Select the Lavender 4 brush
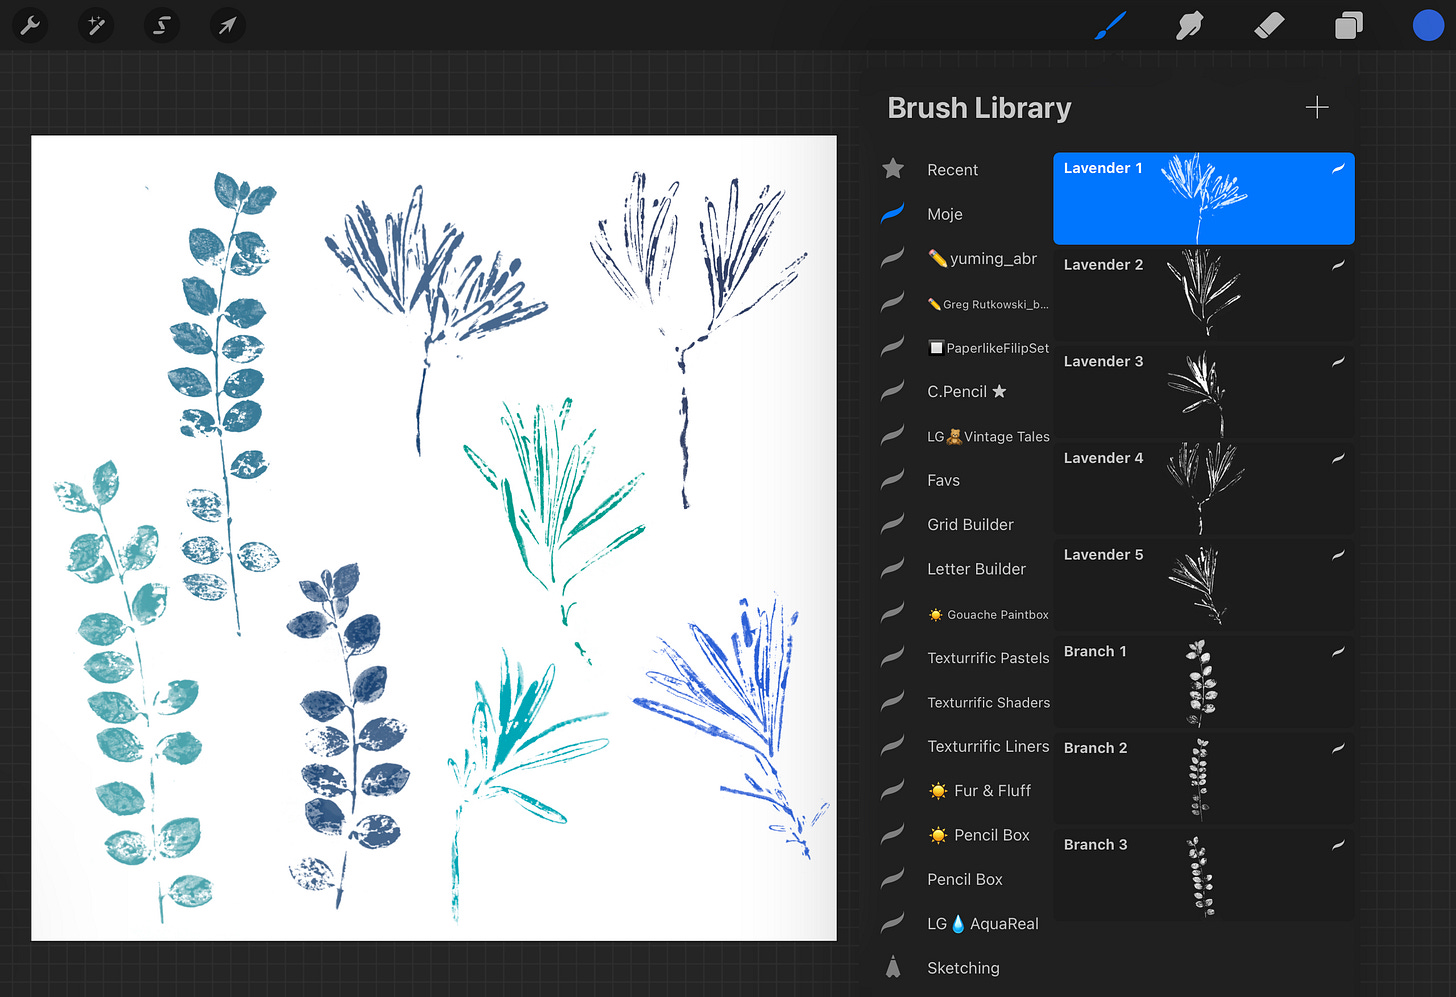1456x997 pixels. pos(1204,488)
